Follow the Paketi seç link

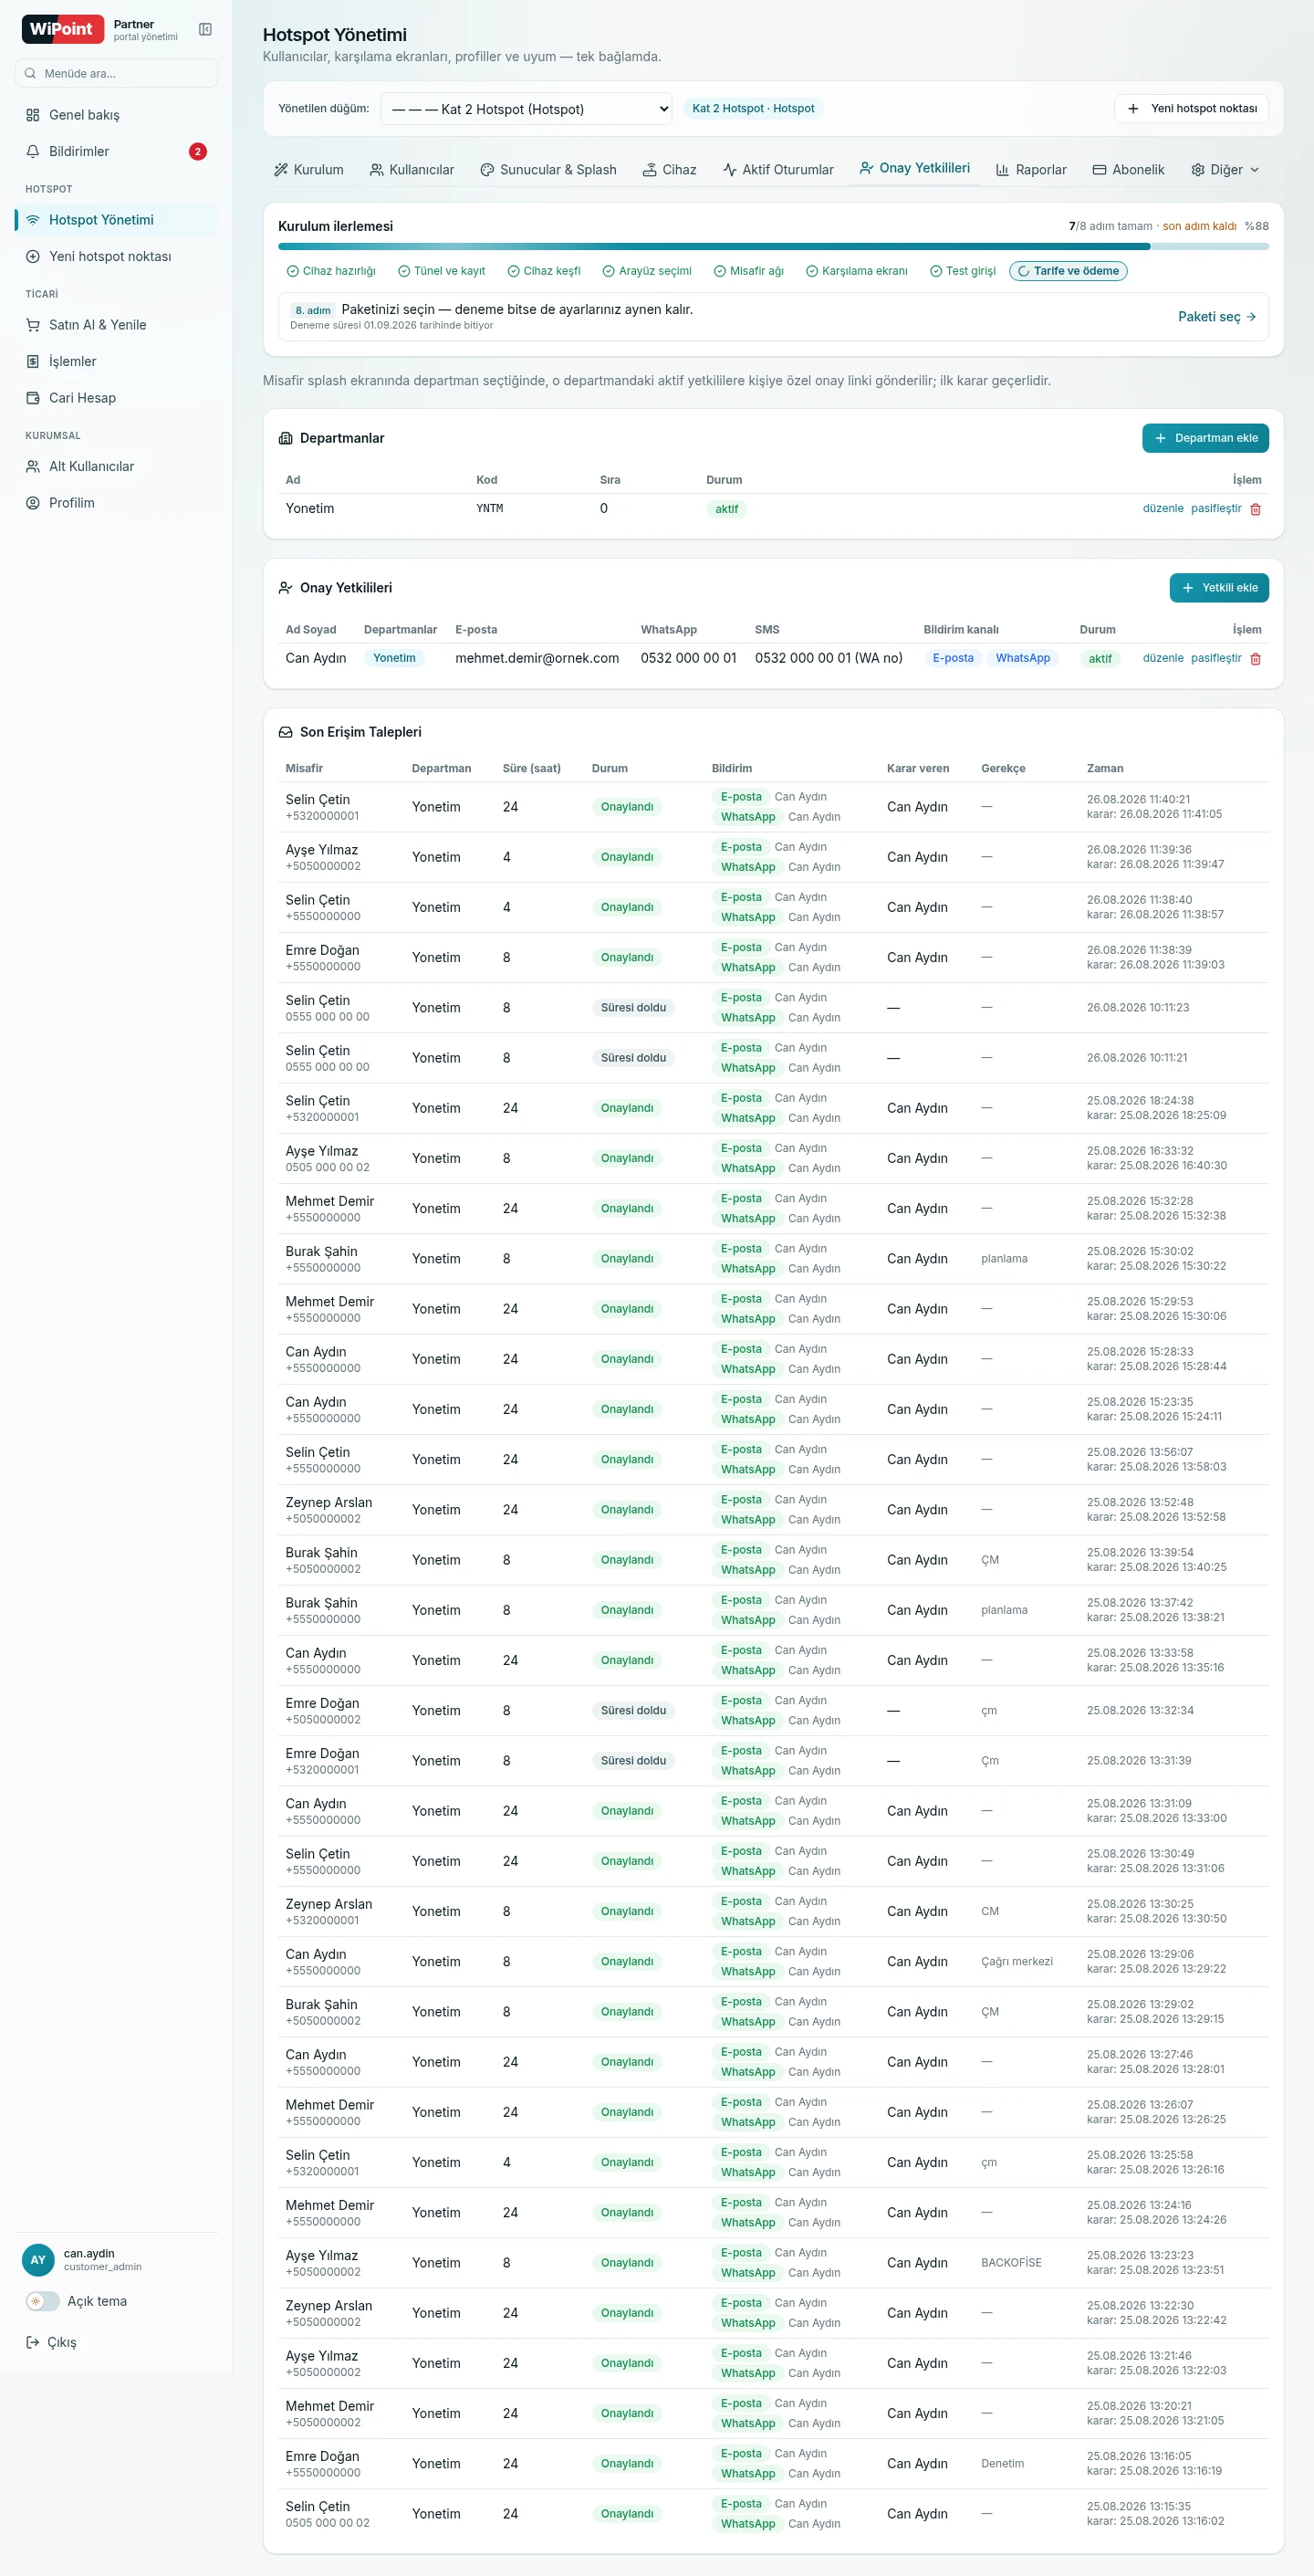[1217, 317]
